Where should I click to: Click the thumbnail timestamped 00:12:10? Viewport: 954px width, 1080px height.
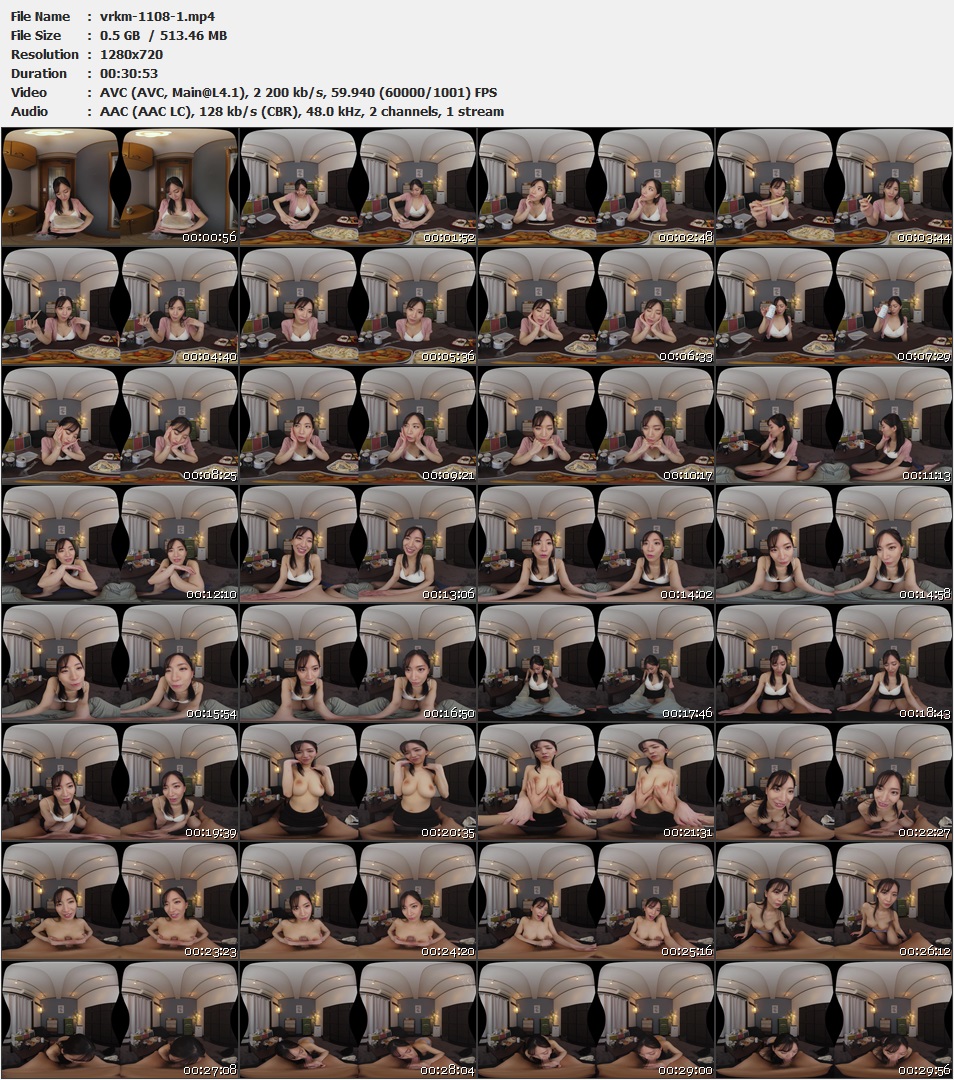click(120, 543)
